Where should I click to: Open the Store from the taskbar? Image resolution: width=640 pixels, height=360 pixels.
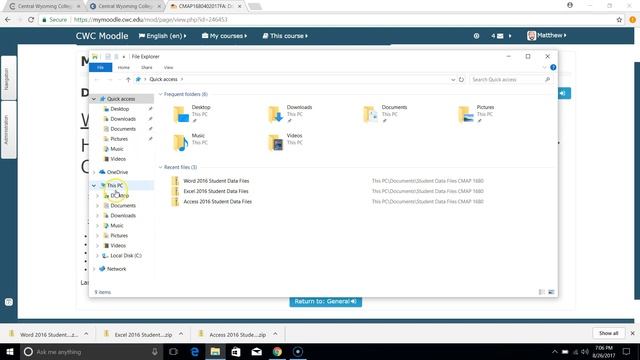coord(236,351)
